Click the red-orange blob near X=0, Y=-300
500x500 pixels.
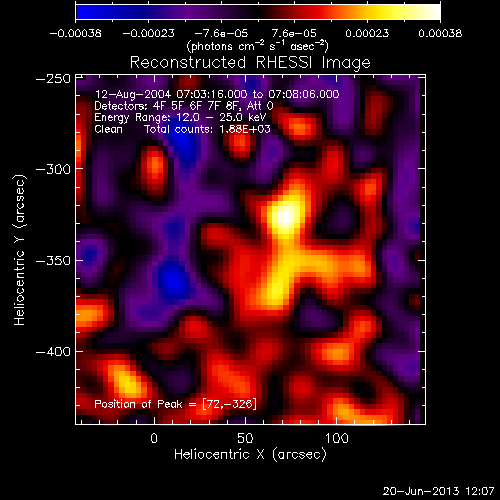pos(154,168)
